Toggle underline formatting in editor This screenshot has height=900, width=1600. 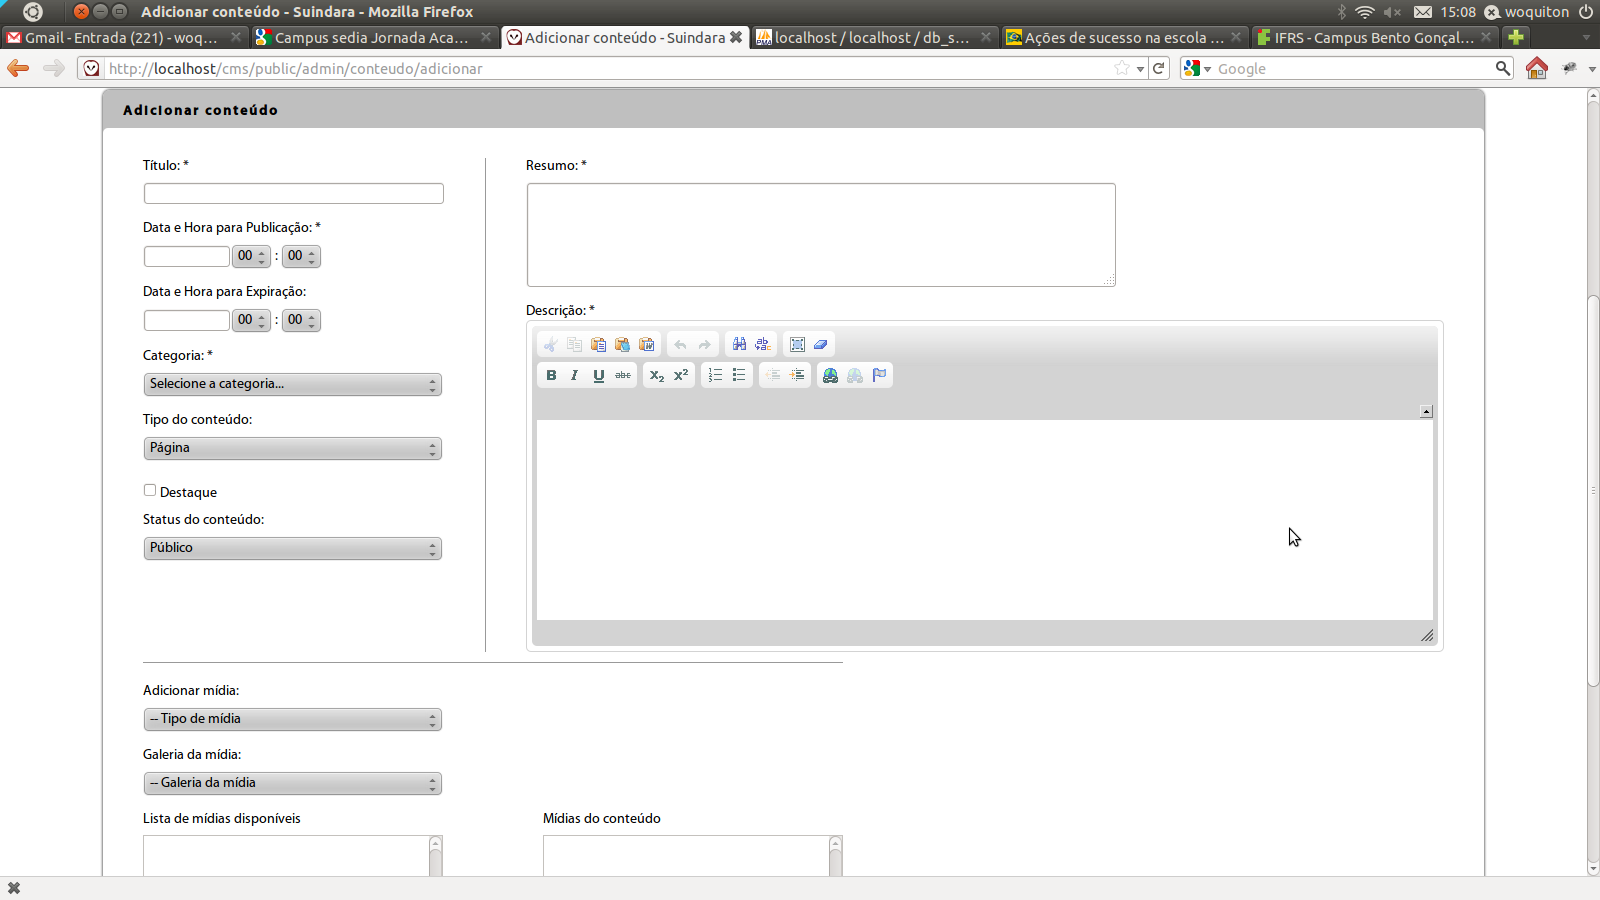(x=598, y=375)
